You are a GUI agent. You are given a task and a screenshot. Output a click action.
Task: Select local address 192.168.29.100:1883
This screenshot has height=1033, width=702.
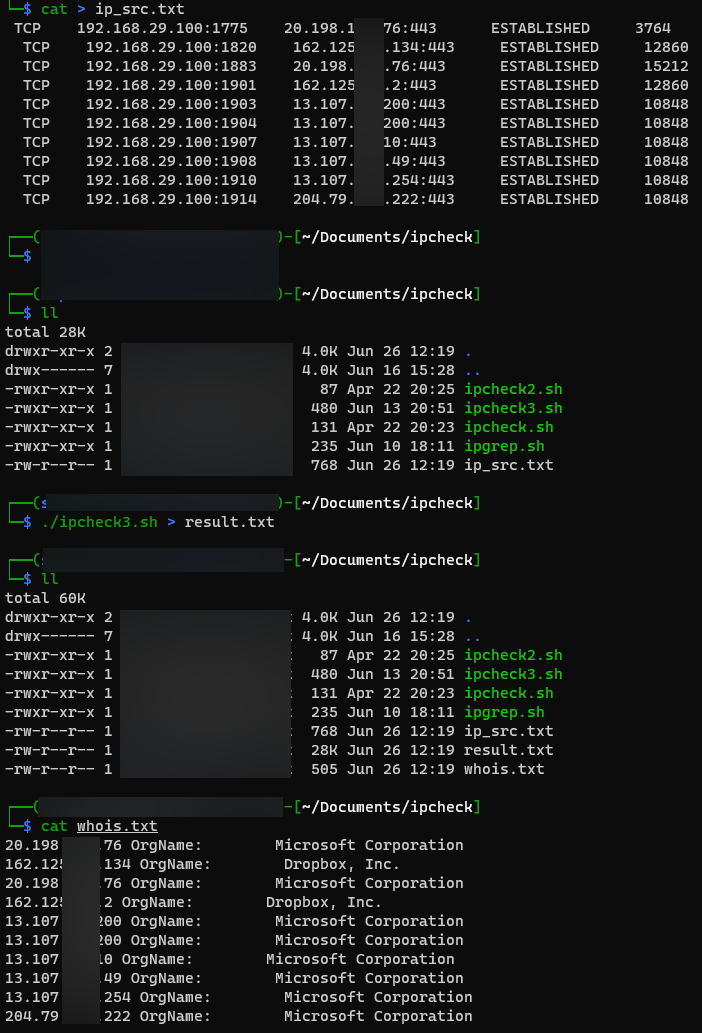pyautogui.click(x=171, y=67)
